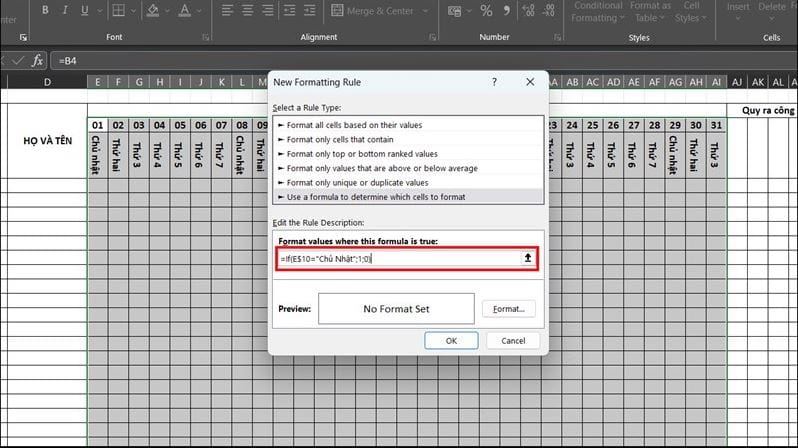Click the Comma Style icon

point(506,11)
